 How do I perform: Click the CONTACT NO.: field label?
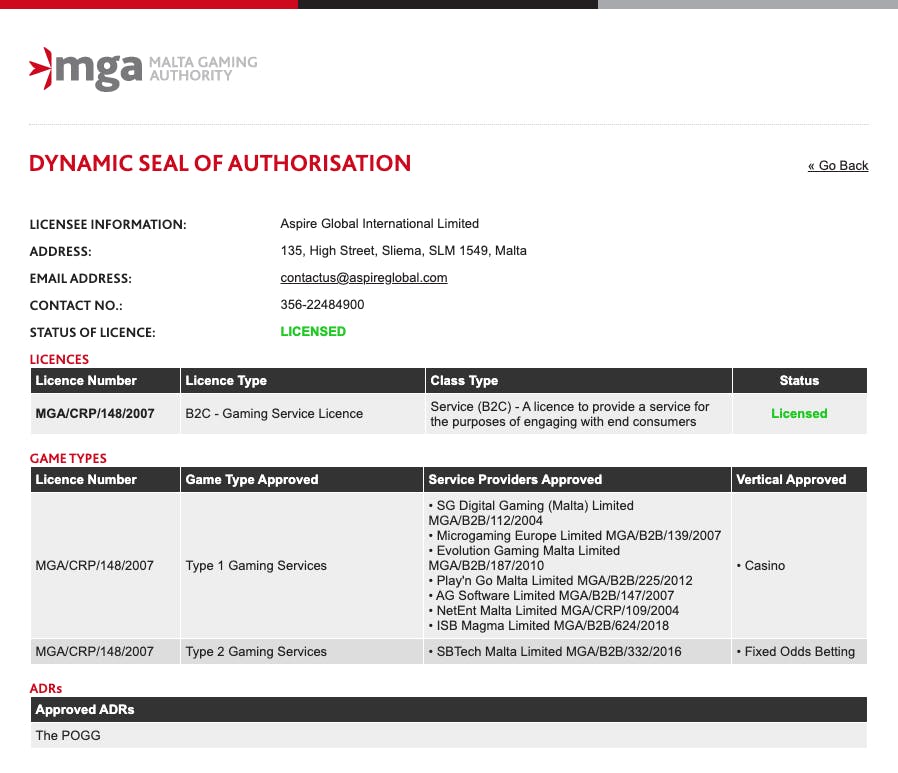pyautogui.click(x=76, y=305)
